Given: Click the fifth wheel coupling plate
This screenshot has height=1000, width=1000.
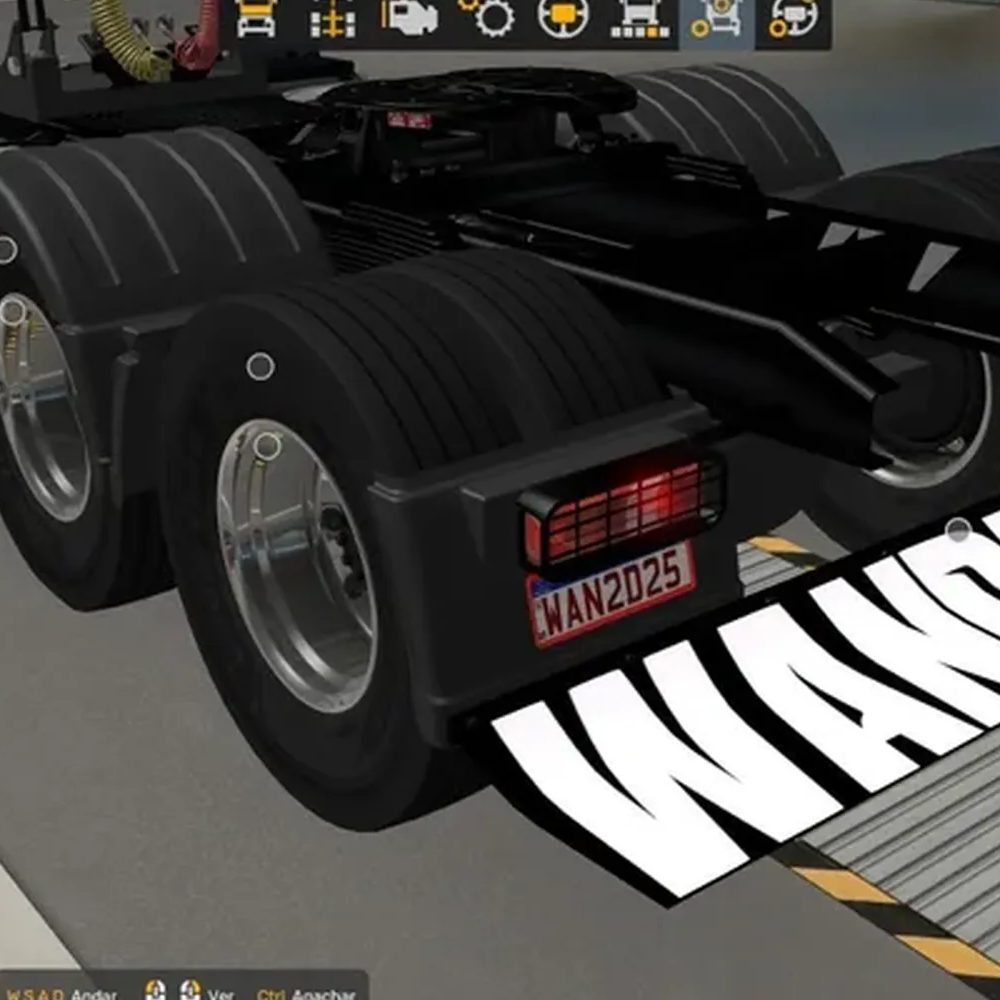Looking at the screenshot, I should tap(480, 92).
